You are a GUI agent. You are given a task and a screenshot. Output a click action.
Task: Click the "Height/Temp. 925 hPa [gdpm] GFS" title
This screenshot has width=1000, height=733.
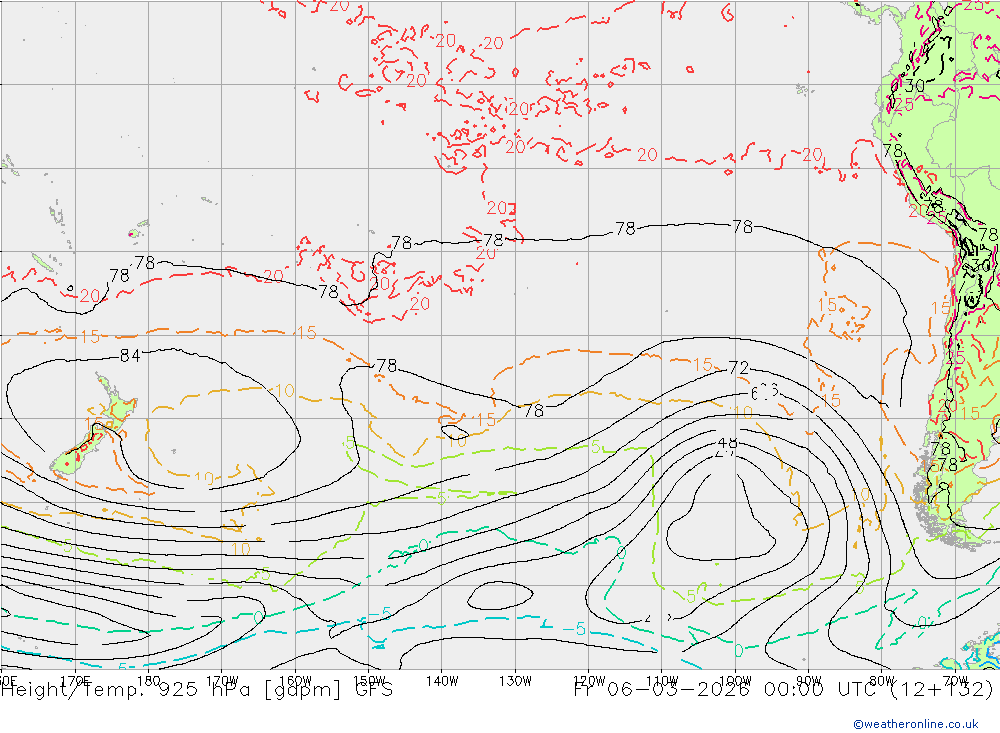197,690
